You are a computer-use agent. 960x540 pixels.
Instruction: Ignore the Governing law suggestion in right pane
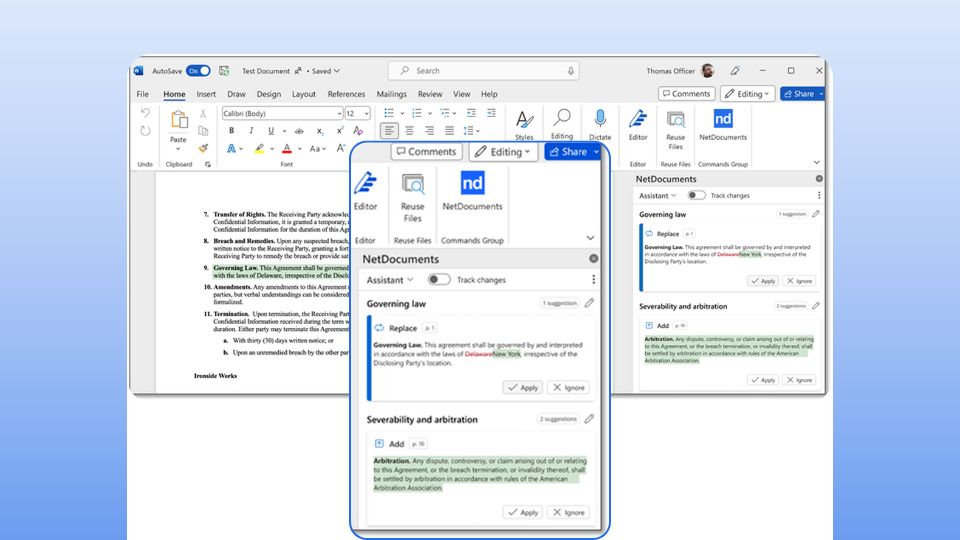coord(799,280)
